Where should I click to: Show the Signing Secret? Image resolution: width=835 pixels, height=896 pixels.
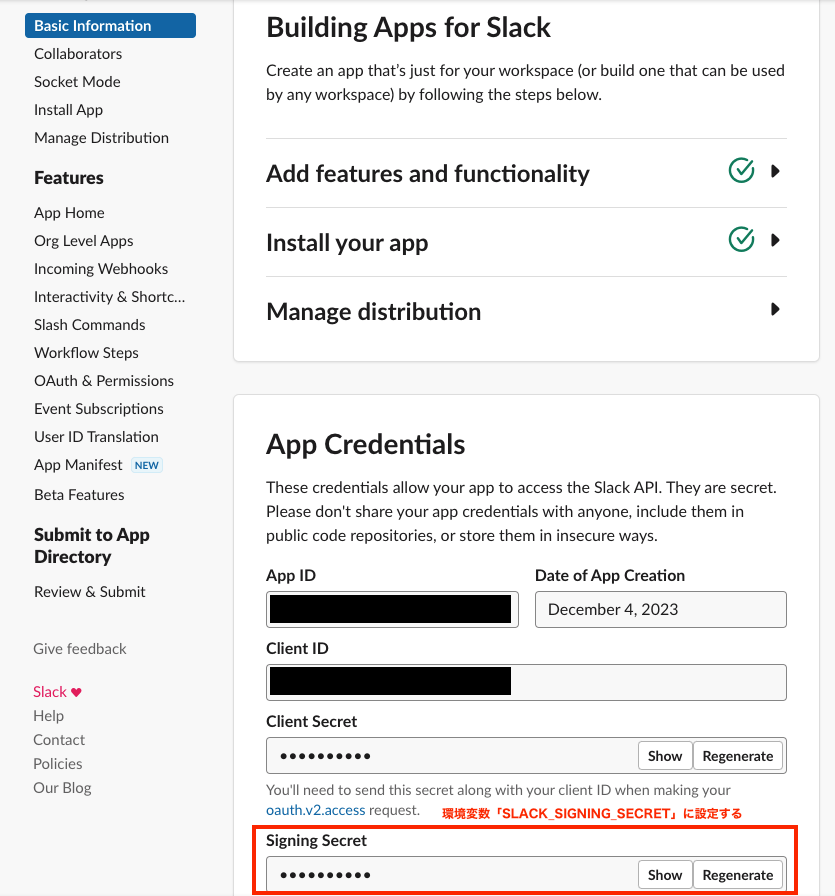coord(665,875)
